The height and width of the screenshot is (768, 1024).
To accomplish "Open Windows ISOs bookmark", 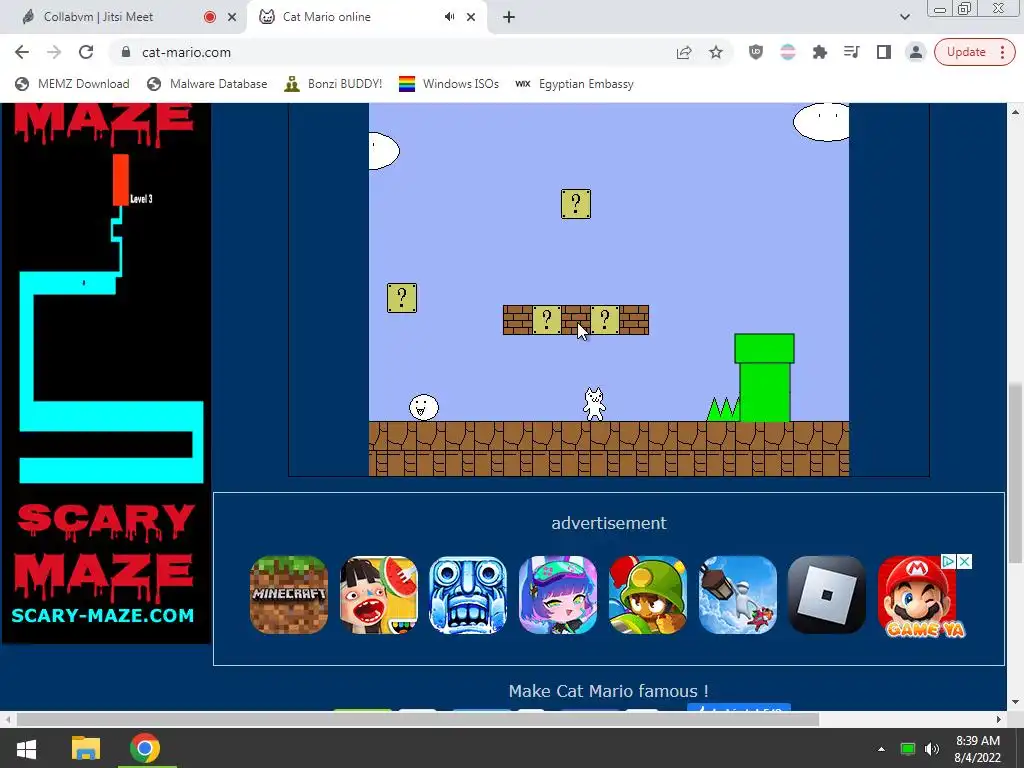I will [449, 84].
